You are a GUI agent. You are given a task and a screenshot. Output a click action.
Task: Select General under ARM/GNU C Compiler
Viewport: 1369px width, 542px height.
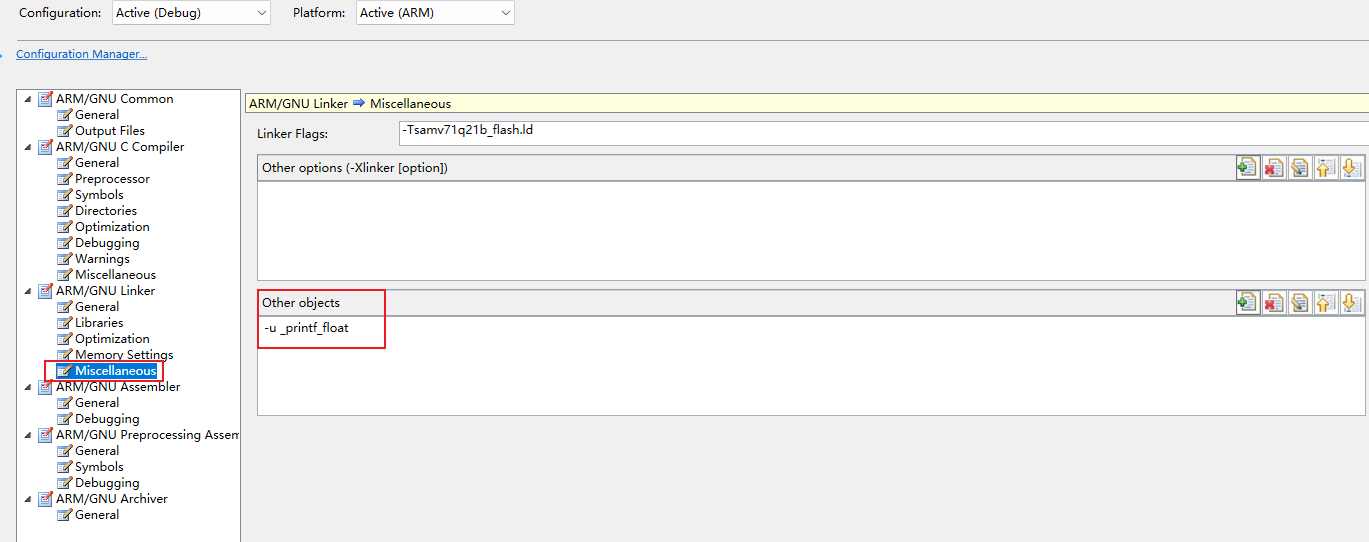point(97,163)
